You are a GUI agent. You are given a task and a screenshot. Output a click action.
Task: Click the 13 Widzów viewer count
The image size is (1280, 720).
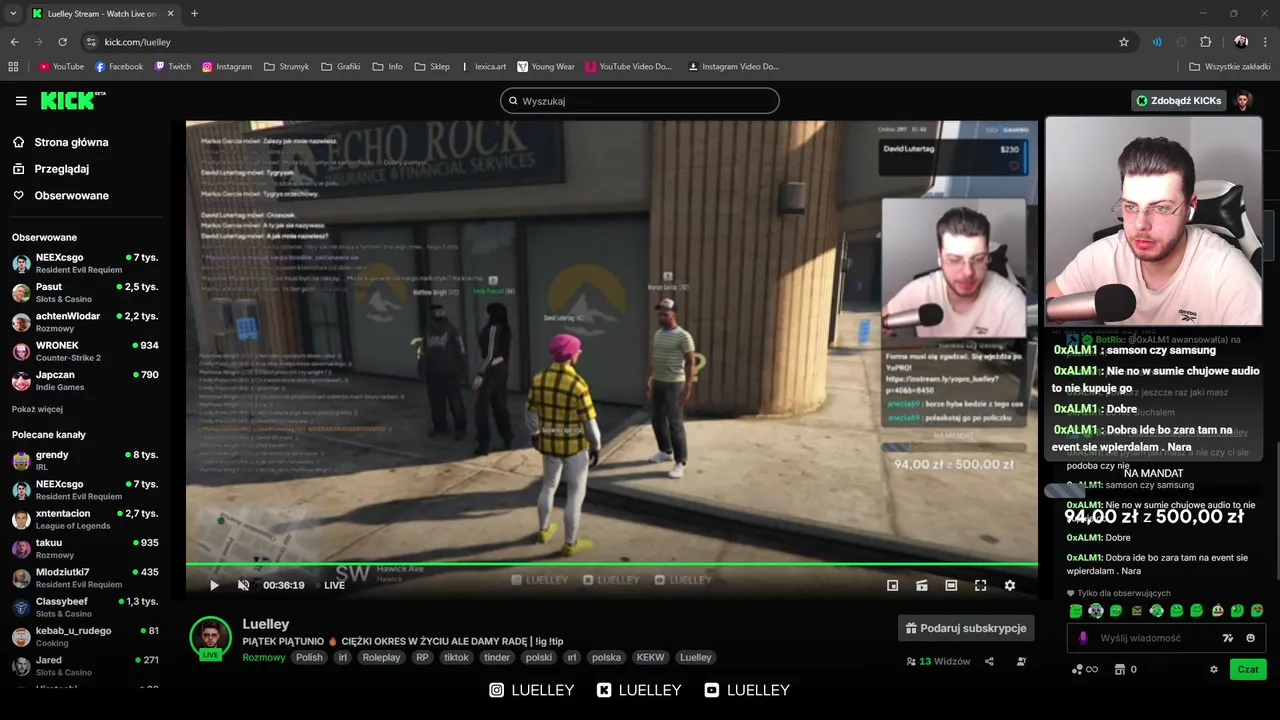pyautogui.click(x=938, y=661)
